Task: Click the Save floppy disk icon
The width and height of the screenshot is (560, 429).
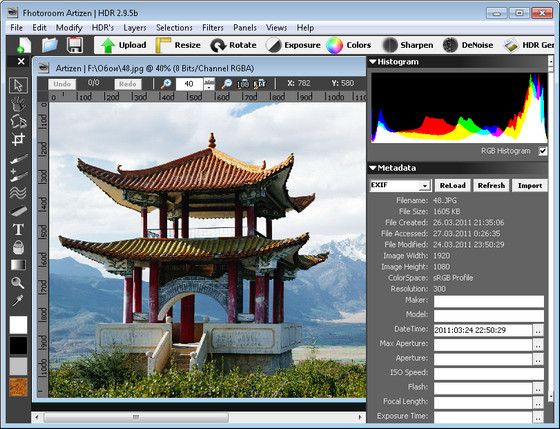Action: click(x=75, y=45)
